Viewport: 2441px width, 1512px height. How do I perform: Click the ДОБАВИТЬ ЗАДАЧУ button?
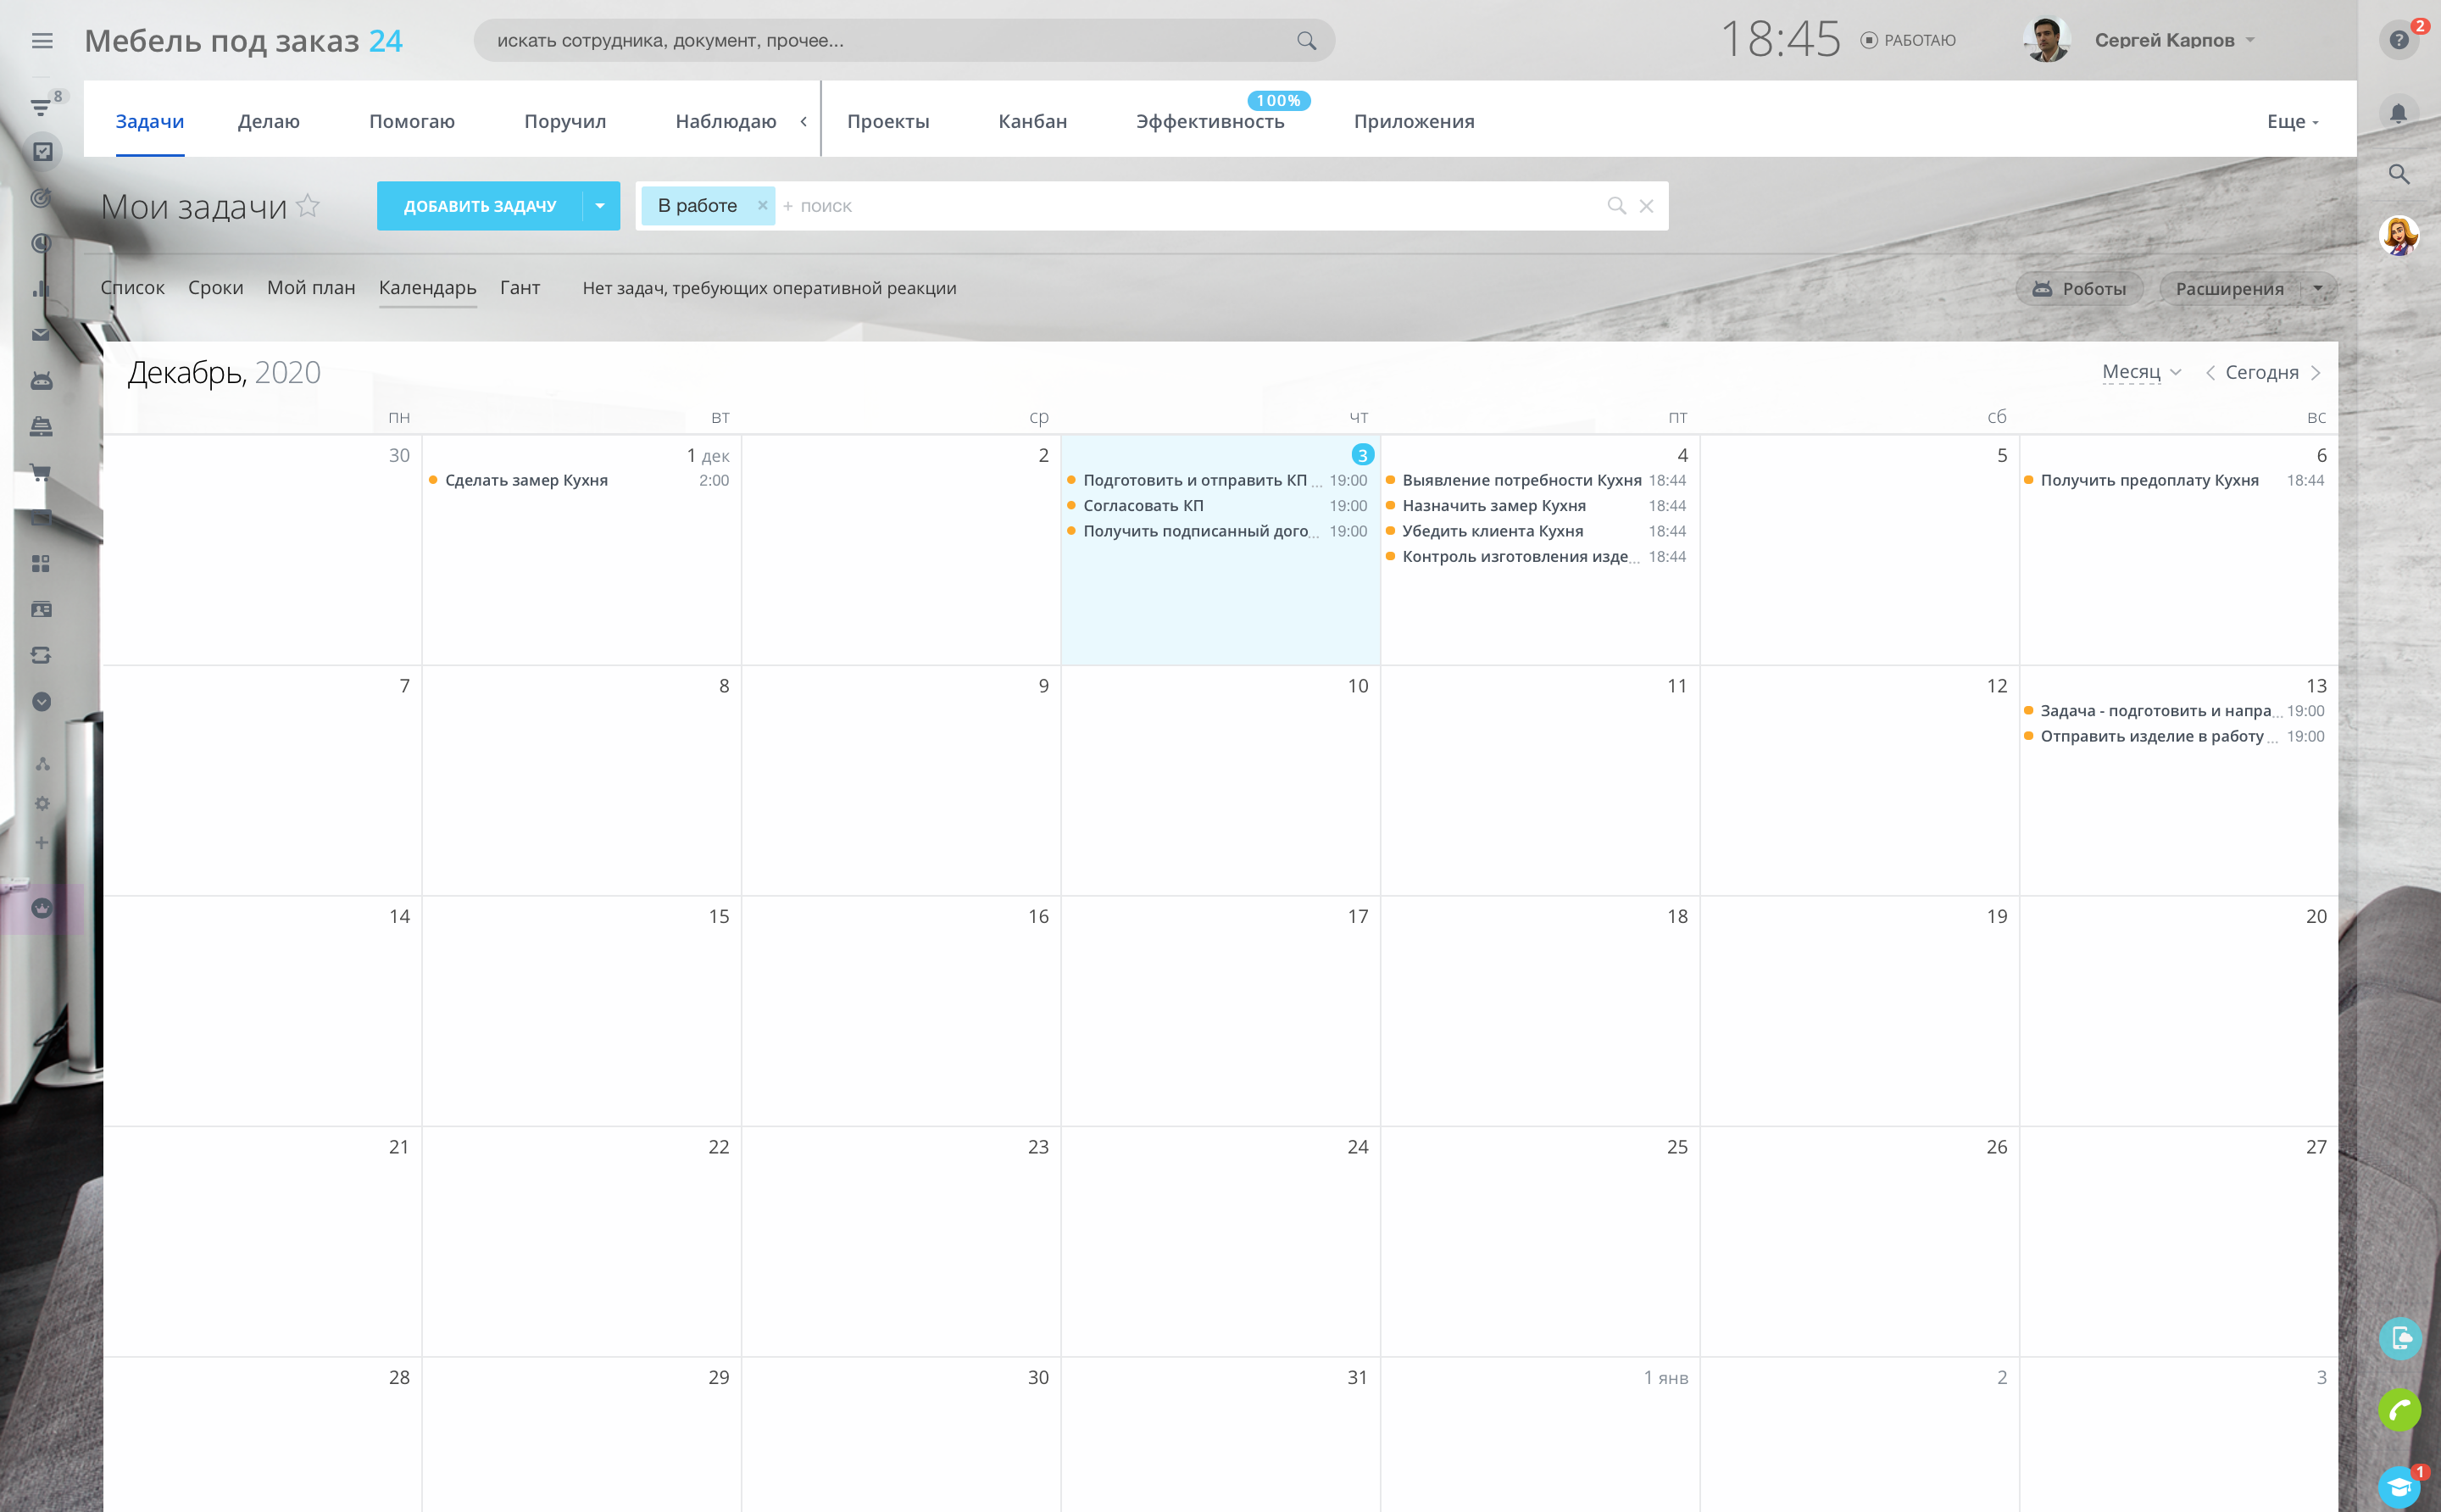click(479, 206)
